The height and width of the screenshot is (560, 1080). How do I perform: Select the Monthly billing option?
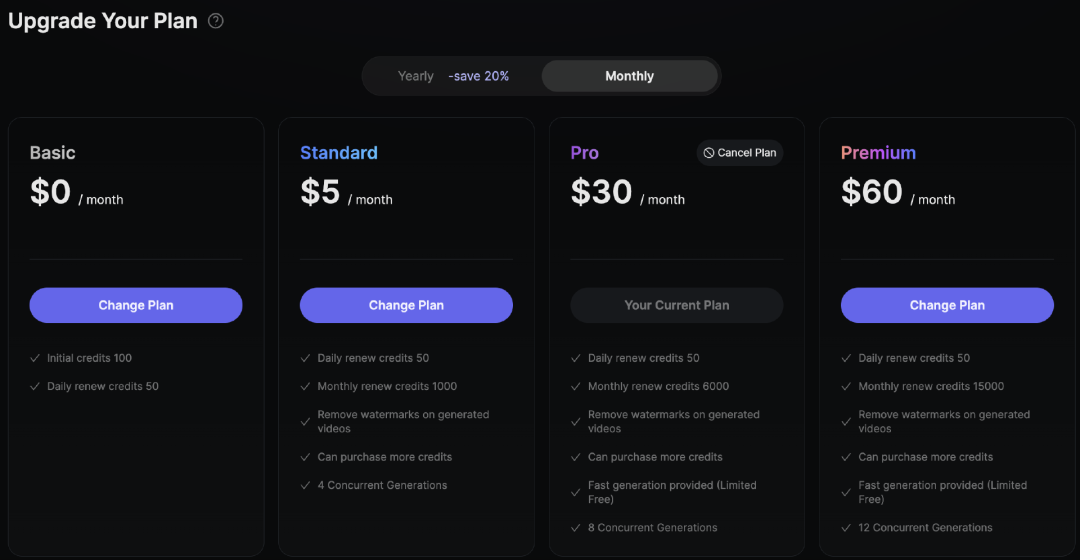630,76
